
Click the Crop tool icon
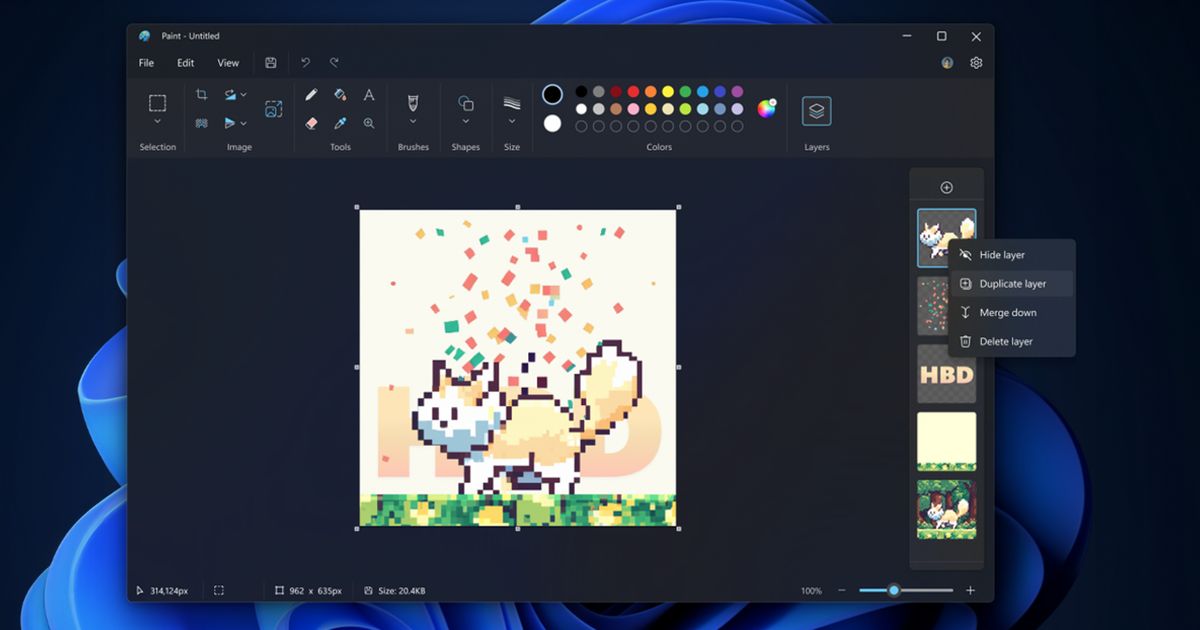pyautogui.click(x=201, y=94)
